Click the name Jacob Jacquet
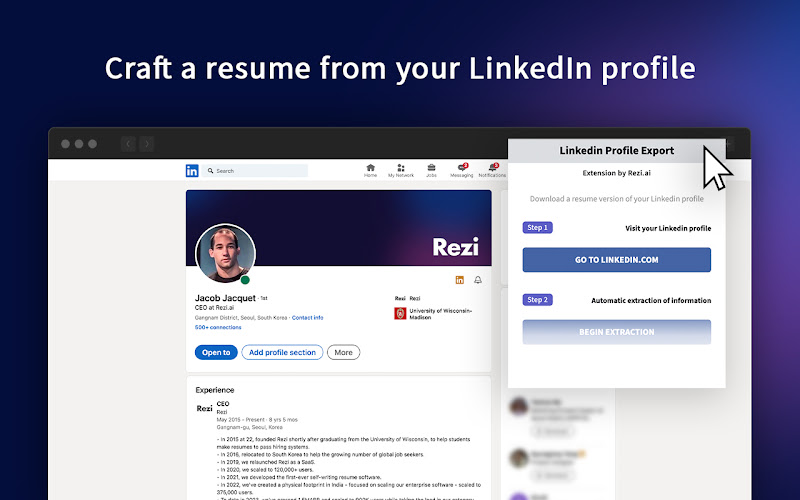The height and width of the screenshot is (500, 800). 225,298
